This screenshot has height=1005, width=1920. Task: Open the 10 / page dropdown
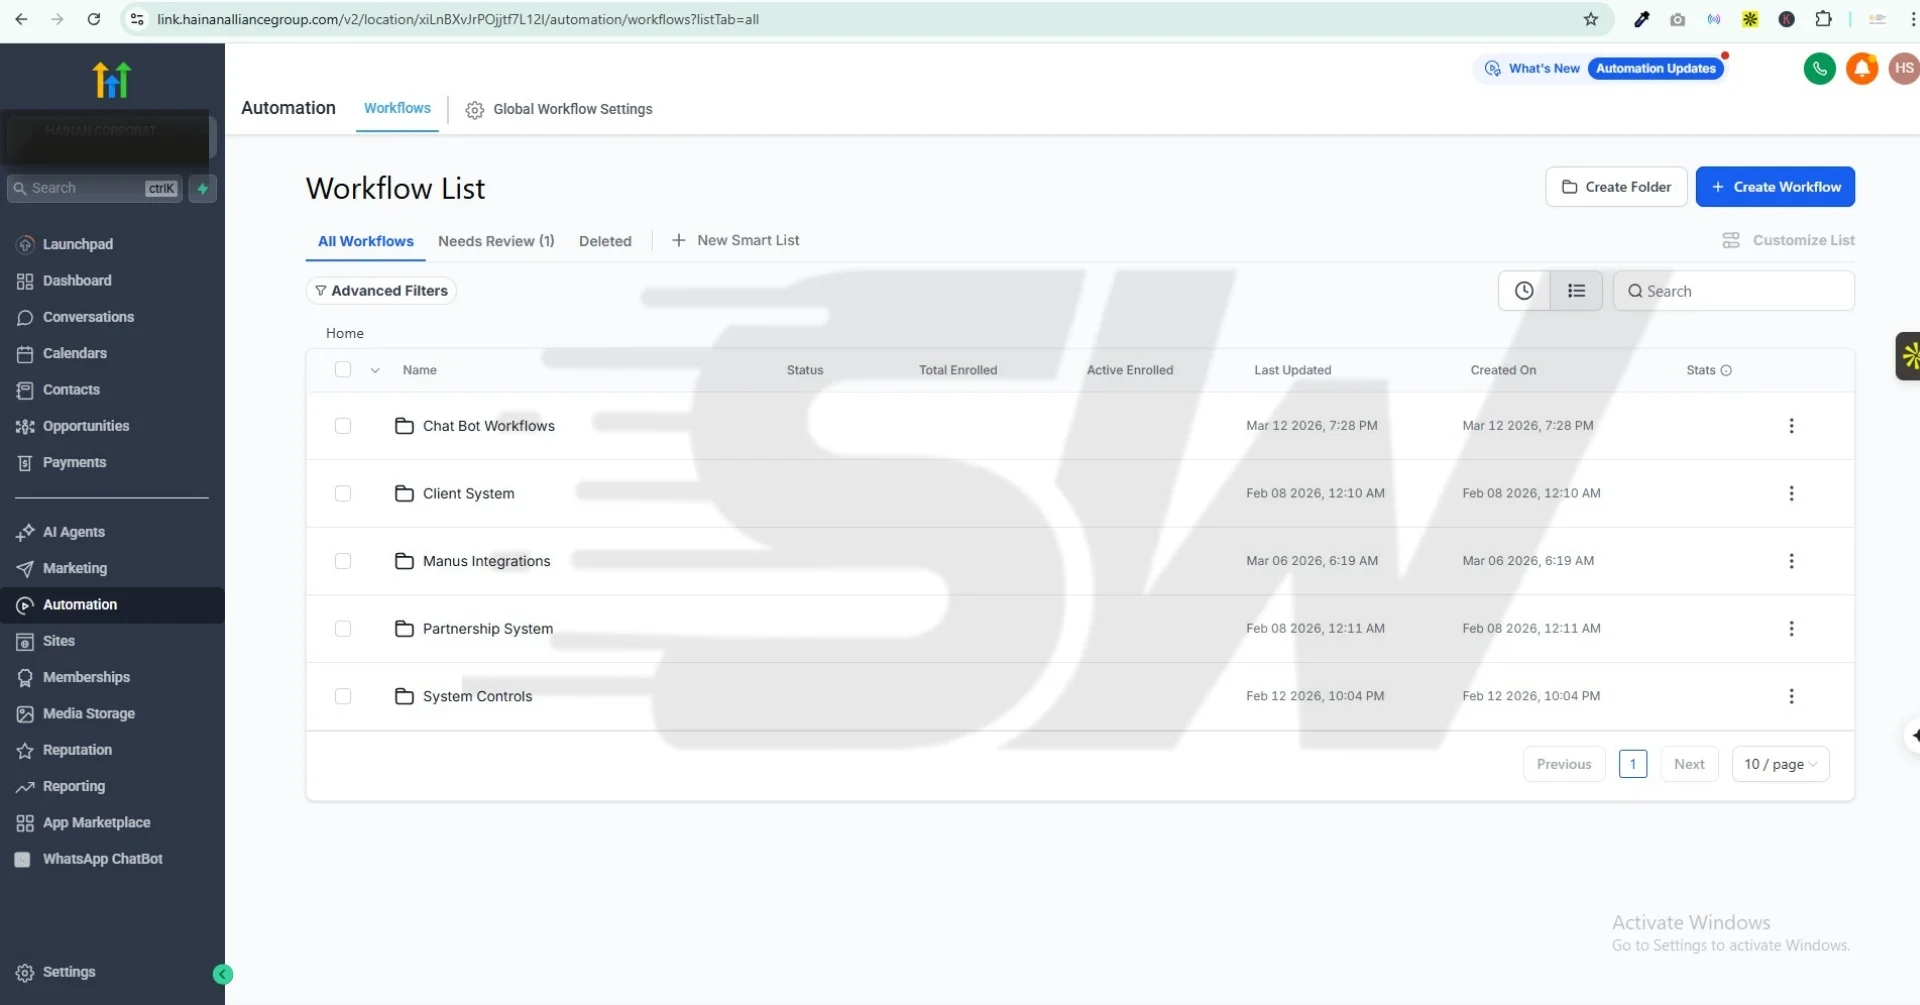[1780, 764]
